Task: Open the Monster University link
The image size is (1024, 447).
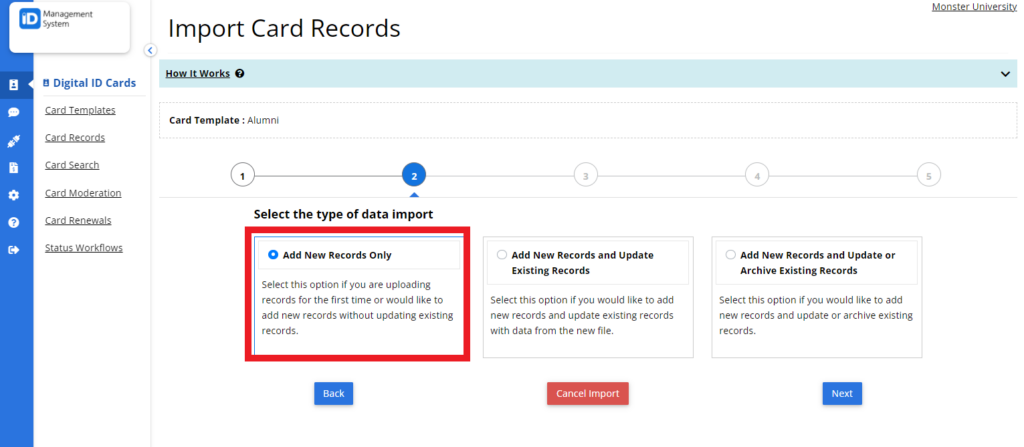Action: point(974,7)
